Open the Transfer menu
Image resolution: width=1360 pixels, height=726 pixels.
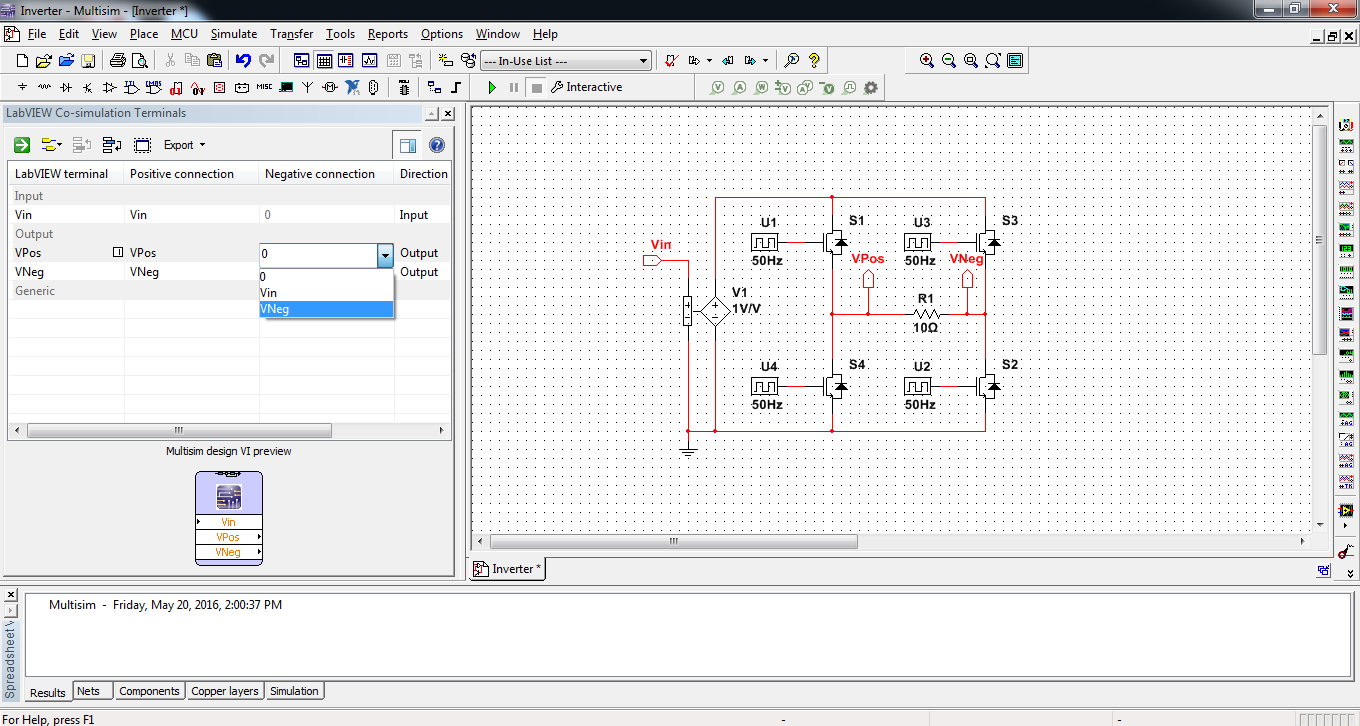[292, 34]
